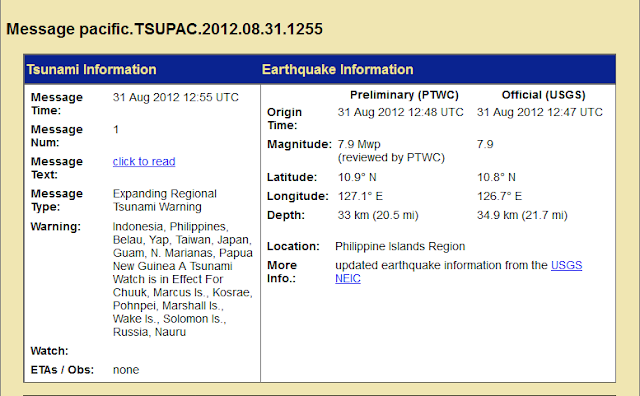Select the ETAs value 'none'
This screenshot has width=640, height=396.
tap(126, 370)
